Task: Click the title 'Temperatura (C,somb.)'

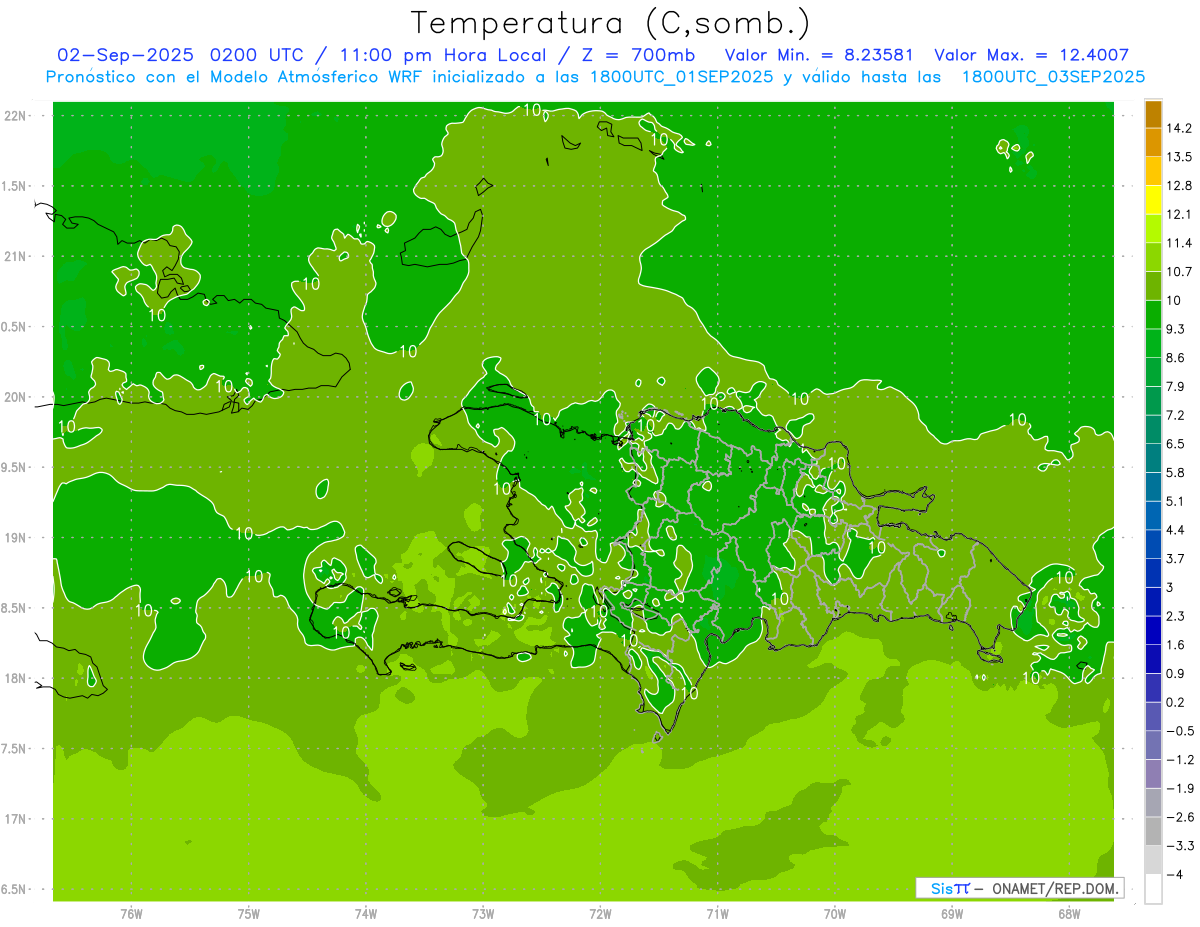Action: point(611,22)
